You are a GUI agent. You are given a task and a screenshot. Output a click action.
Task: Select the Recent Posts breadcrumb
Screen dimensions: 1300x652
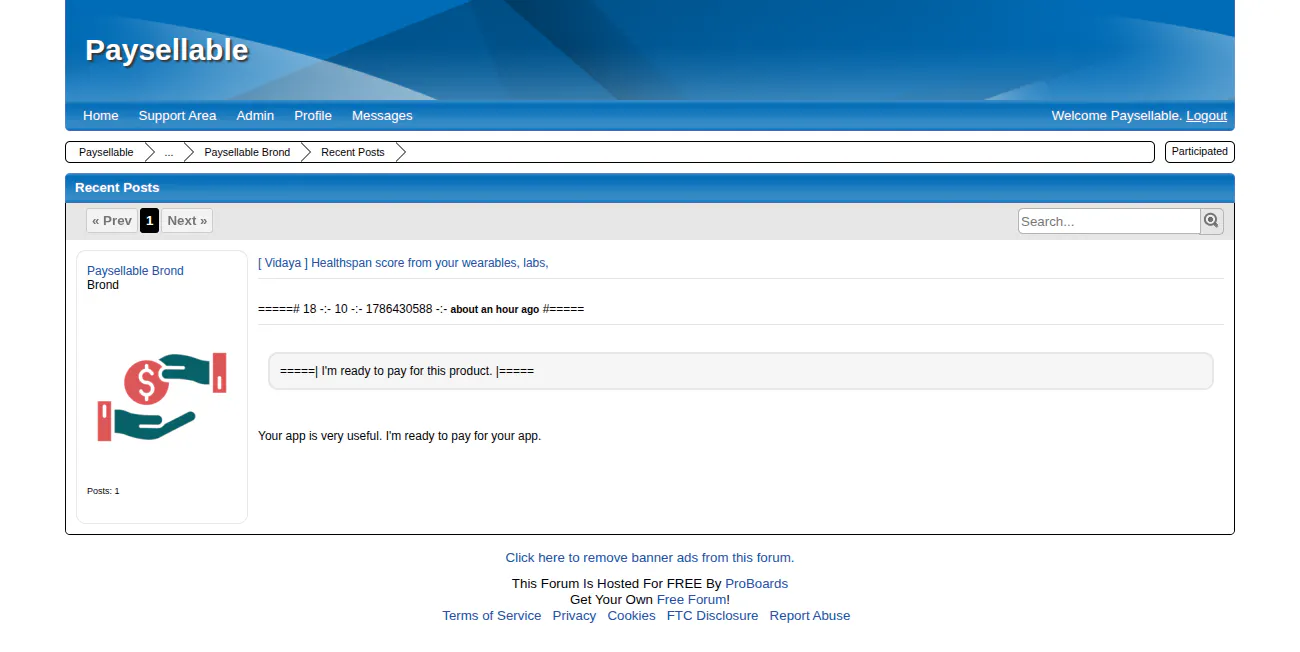[x=353, y=152]
